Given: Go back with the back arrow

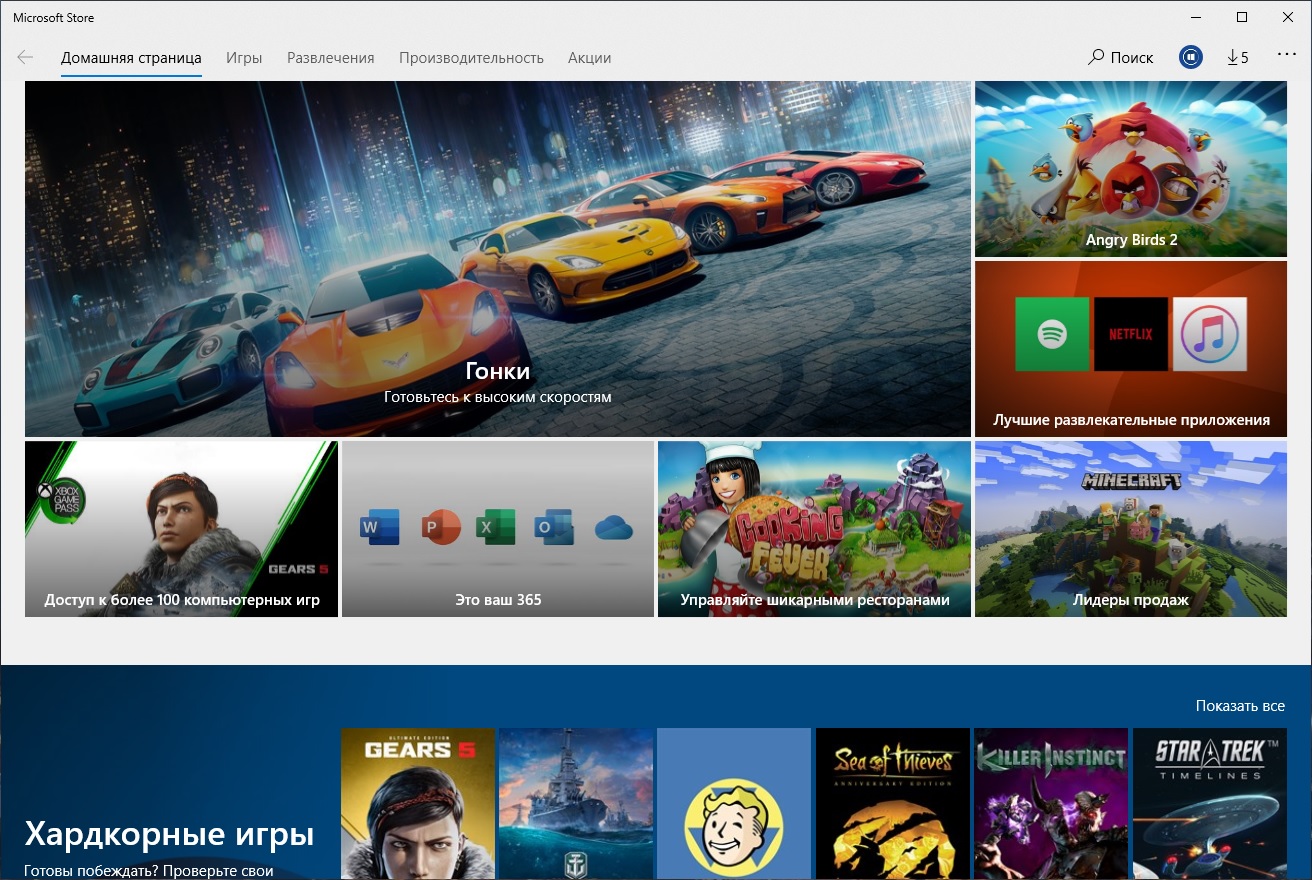Looking at the screenshot, I should click(25, 57).
